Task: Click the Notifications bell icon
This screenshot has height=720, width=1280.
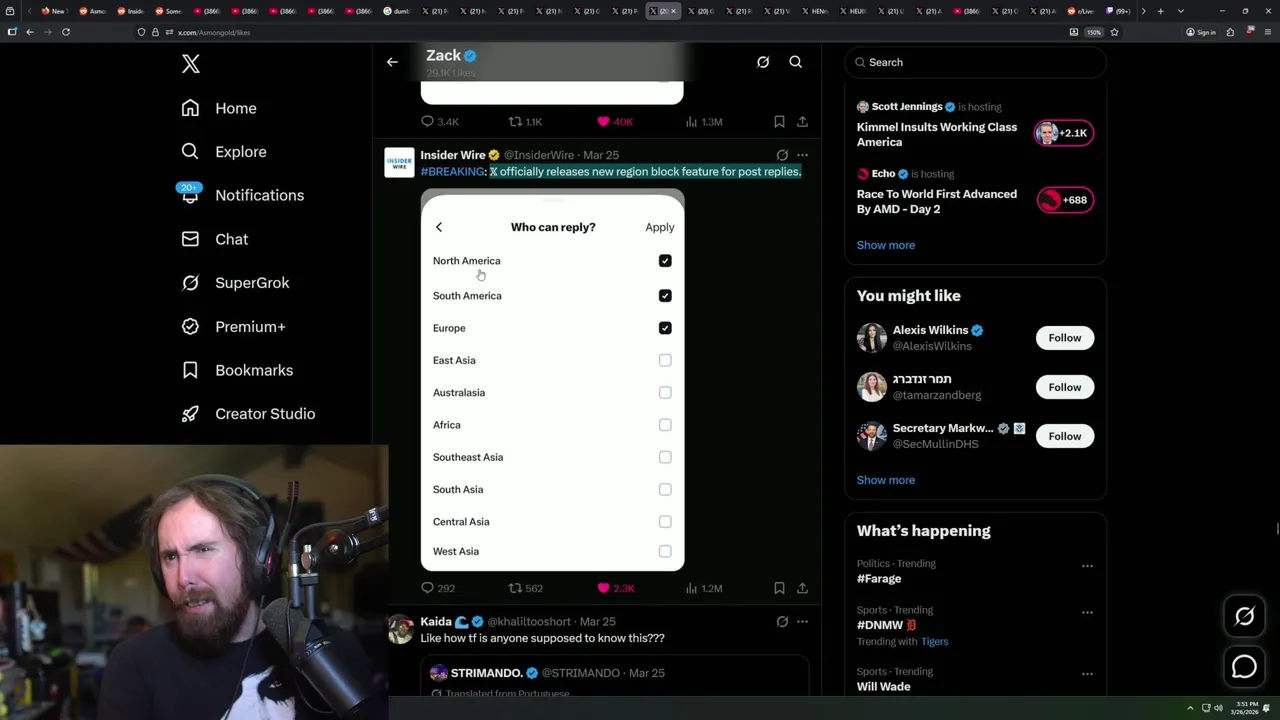Action: [190, 196]
